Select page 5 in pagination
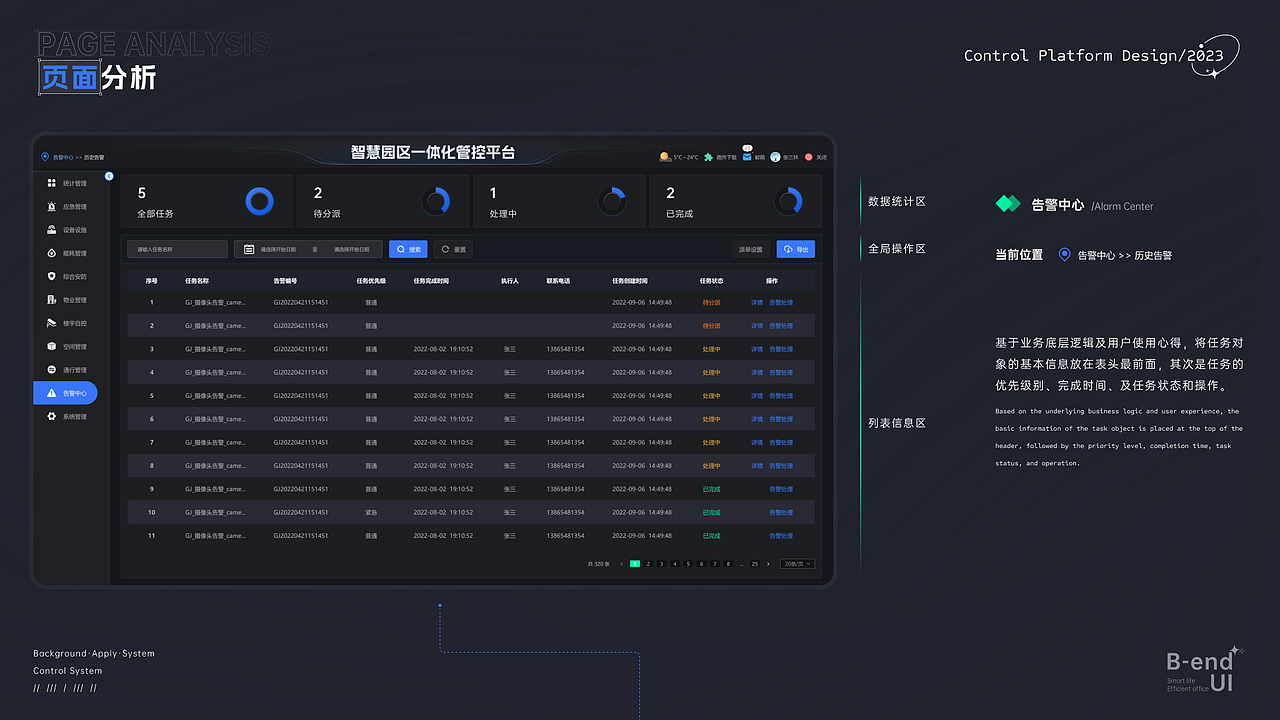The image size is (1280, 720). click(688, 564)
